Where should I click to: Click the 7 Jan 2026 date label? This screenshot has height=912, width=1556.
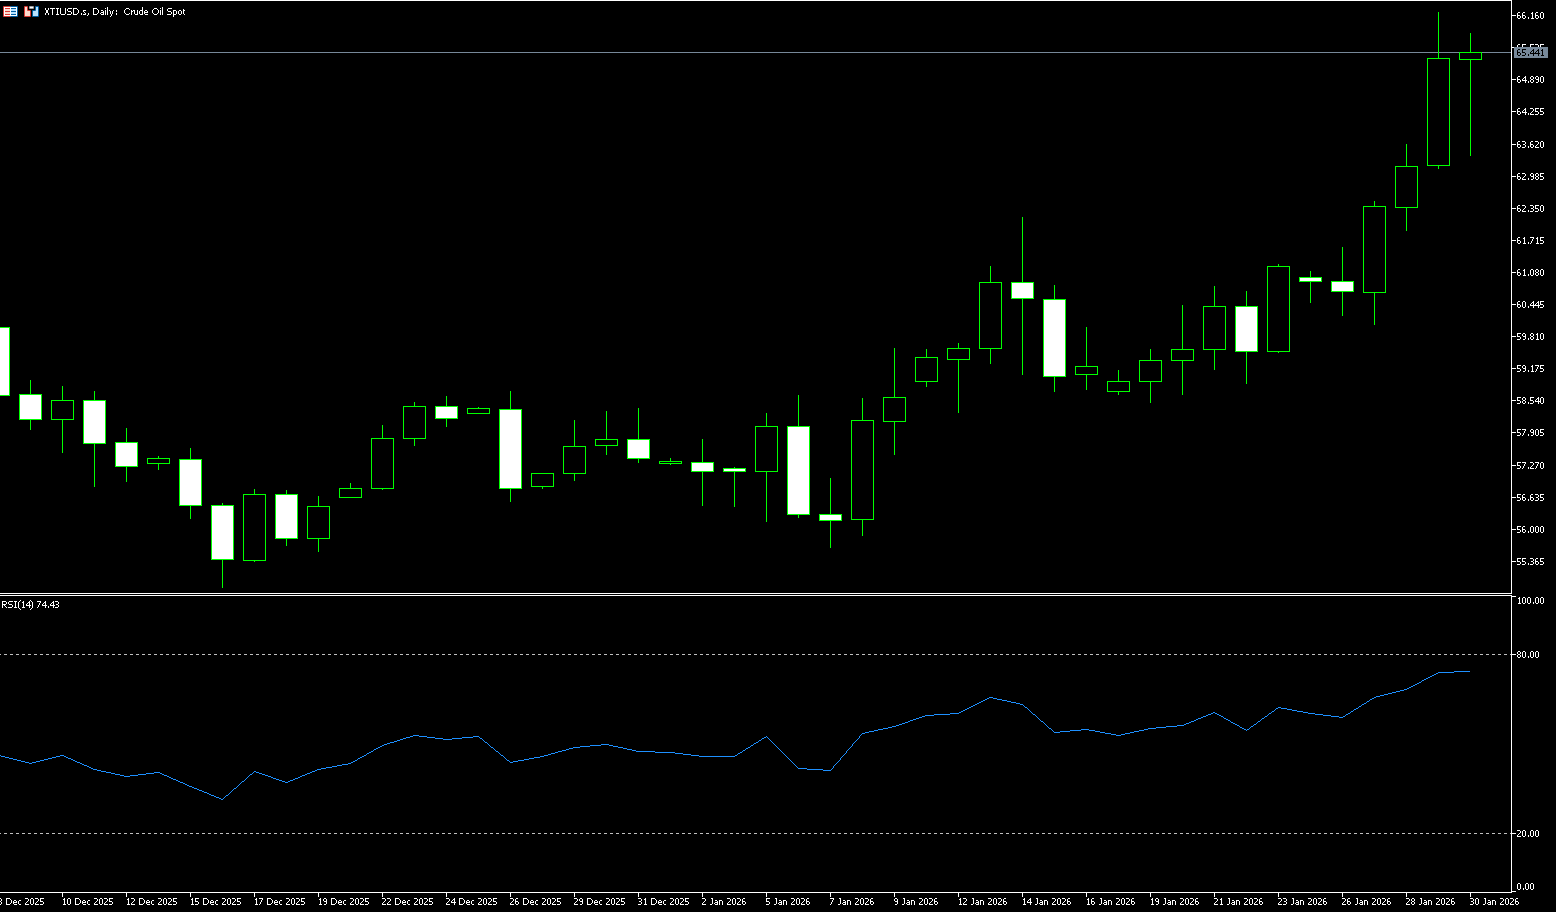tap(853, 902)
